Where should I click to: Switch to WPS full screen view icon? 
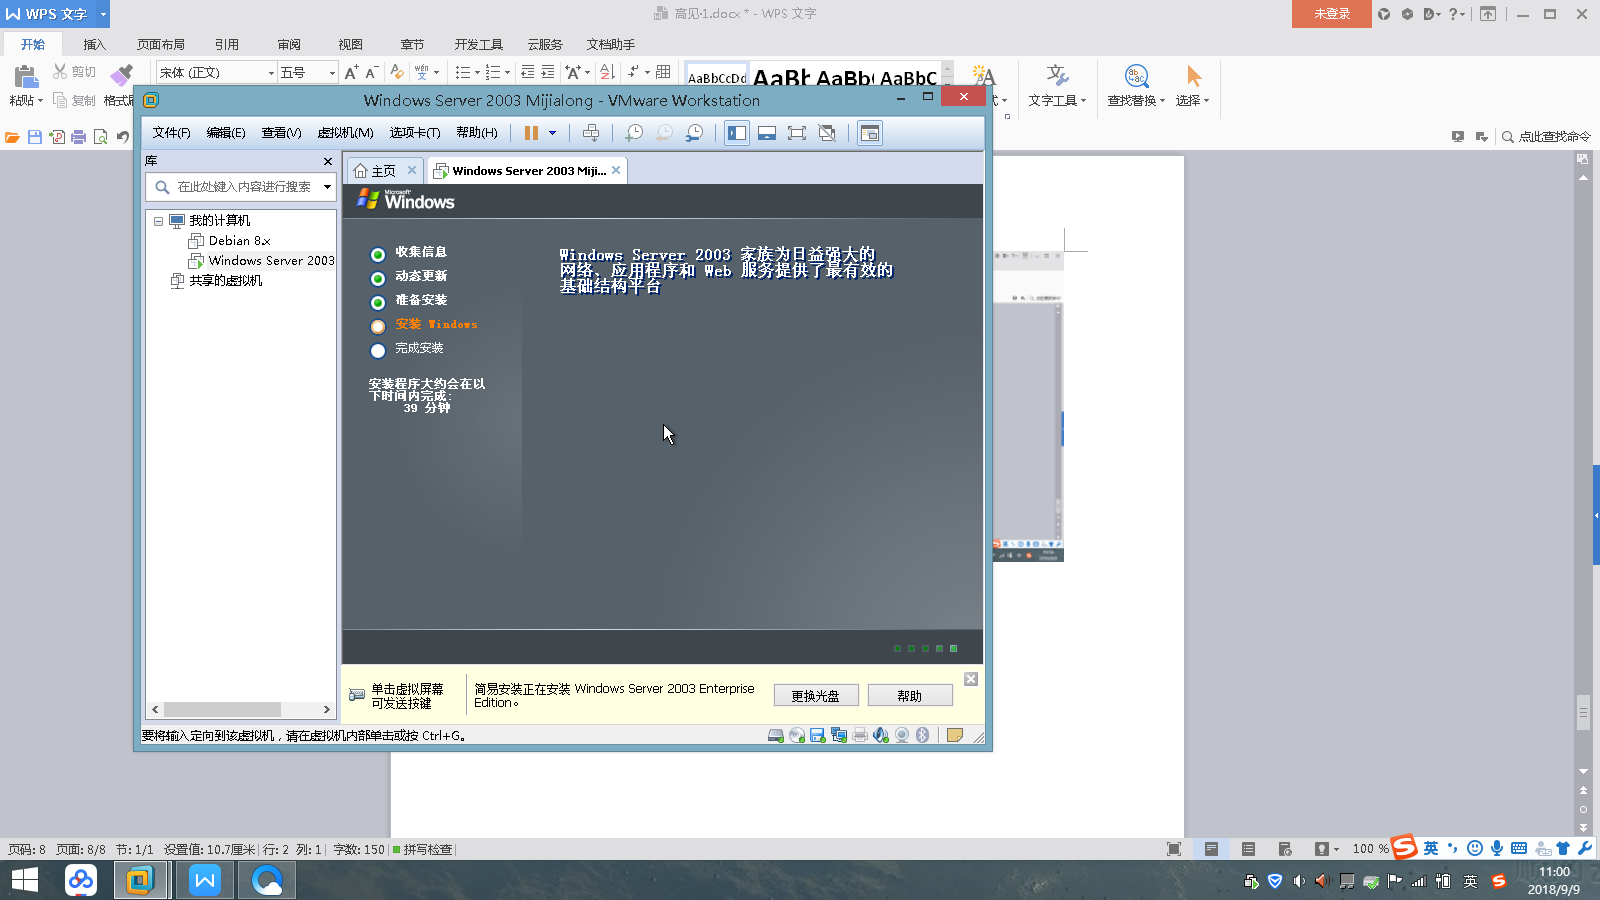pyautogui.click(x=1174, y=849)
